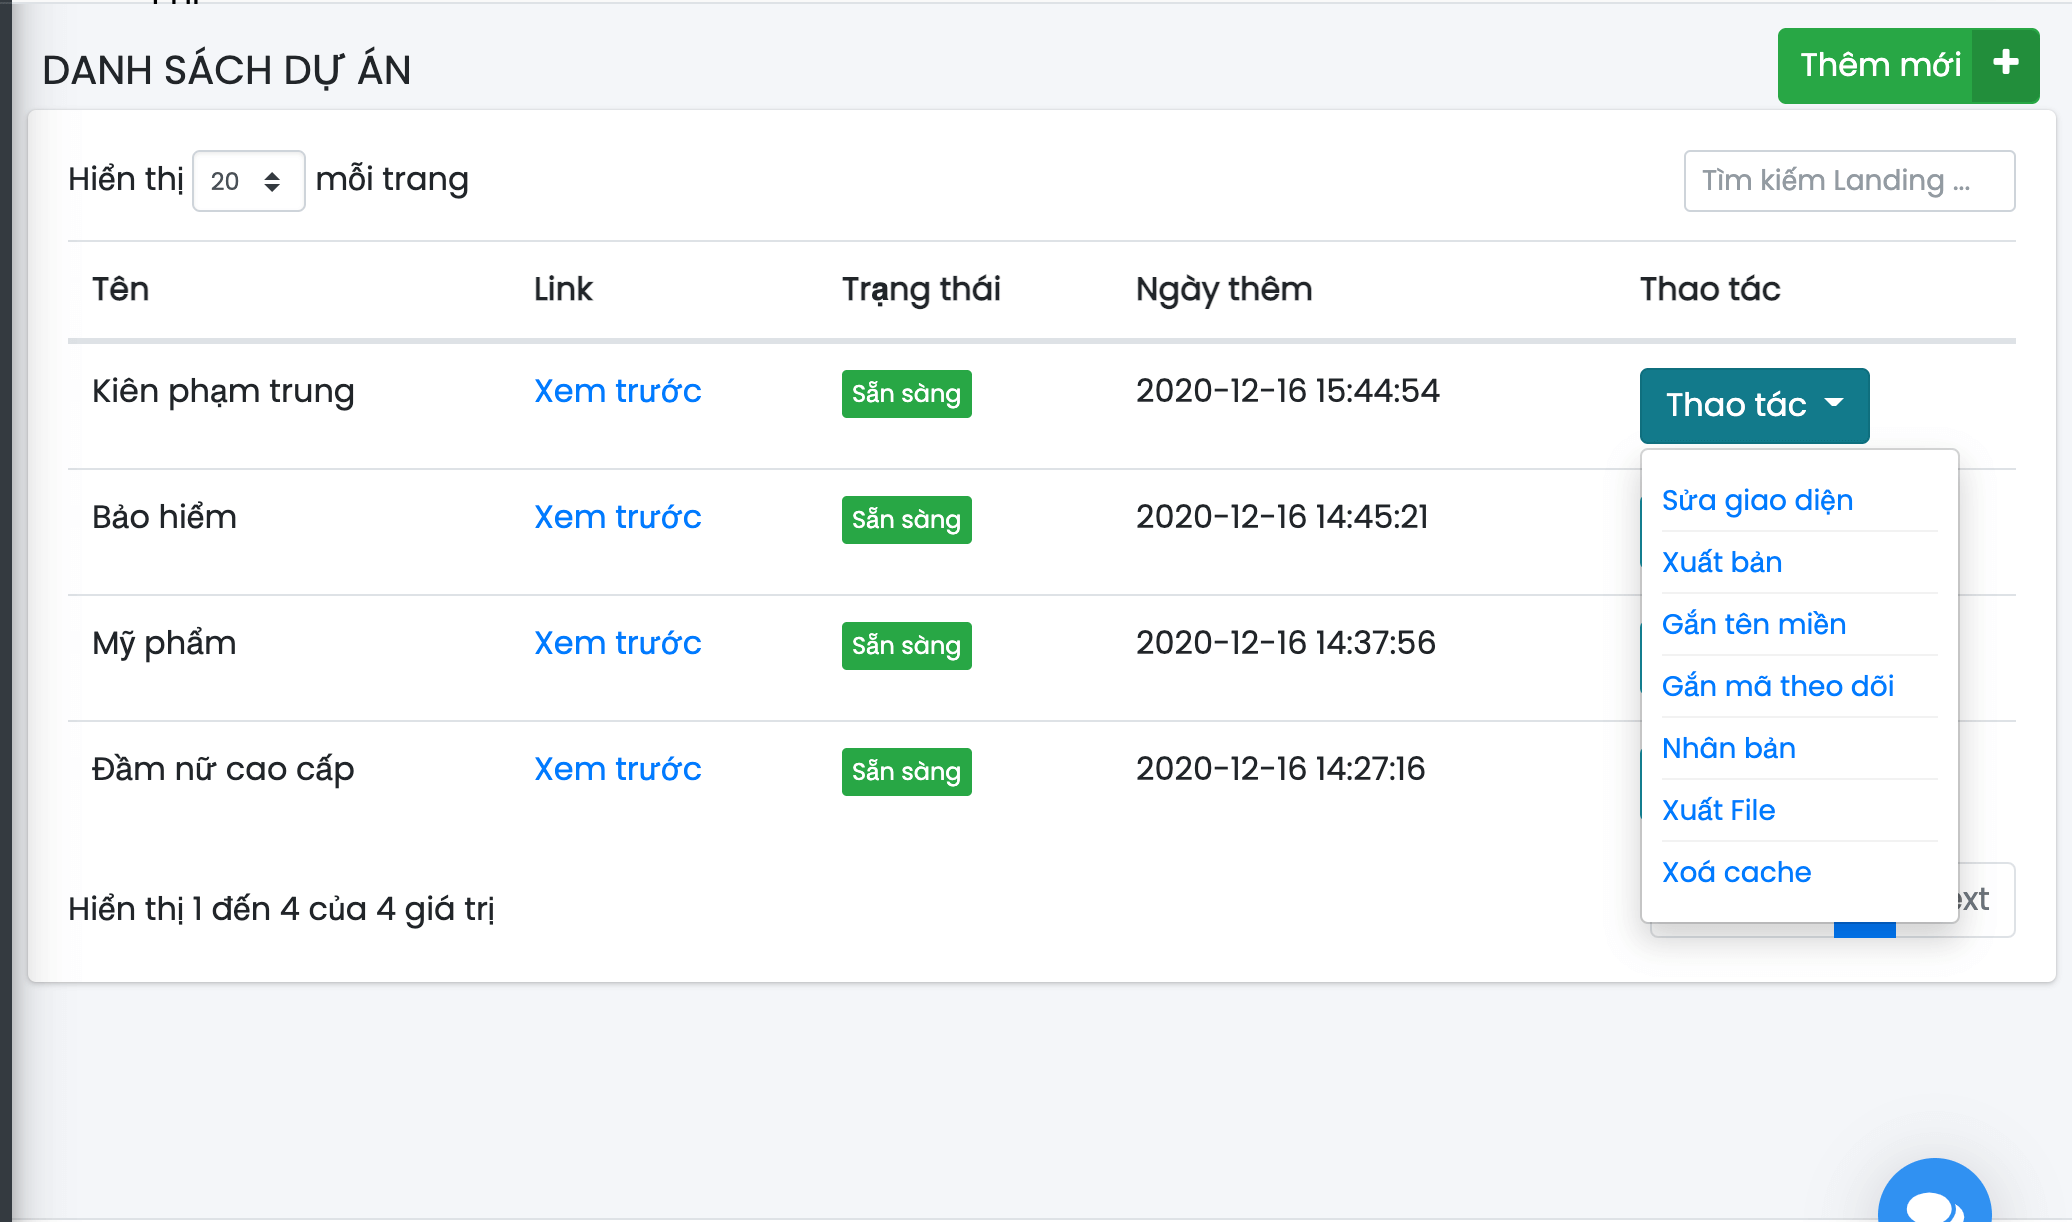
Task: Open Xem trước link for Đầm nữ cao cấp
Action: (x=617, y=769)
